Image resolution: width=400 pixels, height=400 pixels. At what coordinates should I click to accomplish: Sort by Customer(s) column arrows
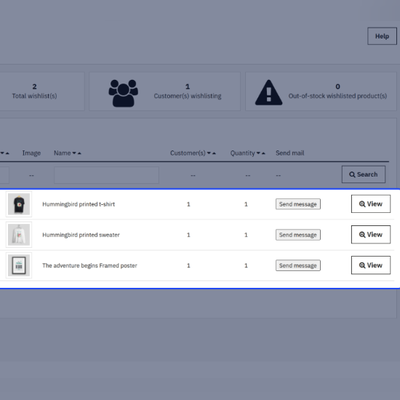tap(212, 153)
